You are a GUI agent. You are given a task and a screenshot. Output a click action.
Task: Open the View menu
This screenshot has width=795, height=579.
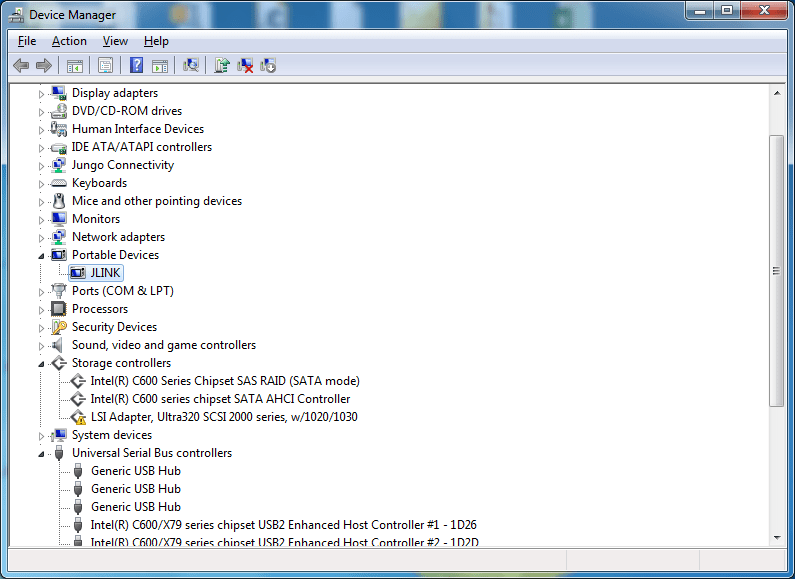pyautogui.click(x=115, y=41)
